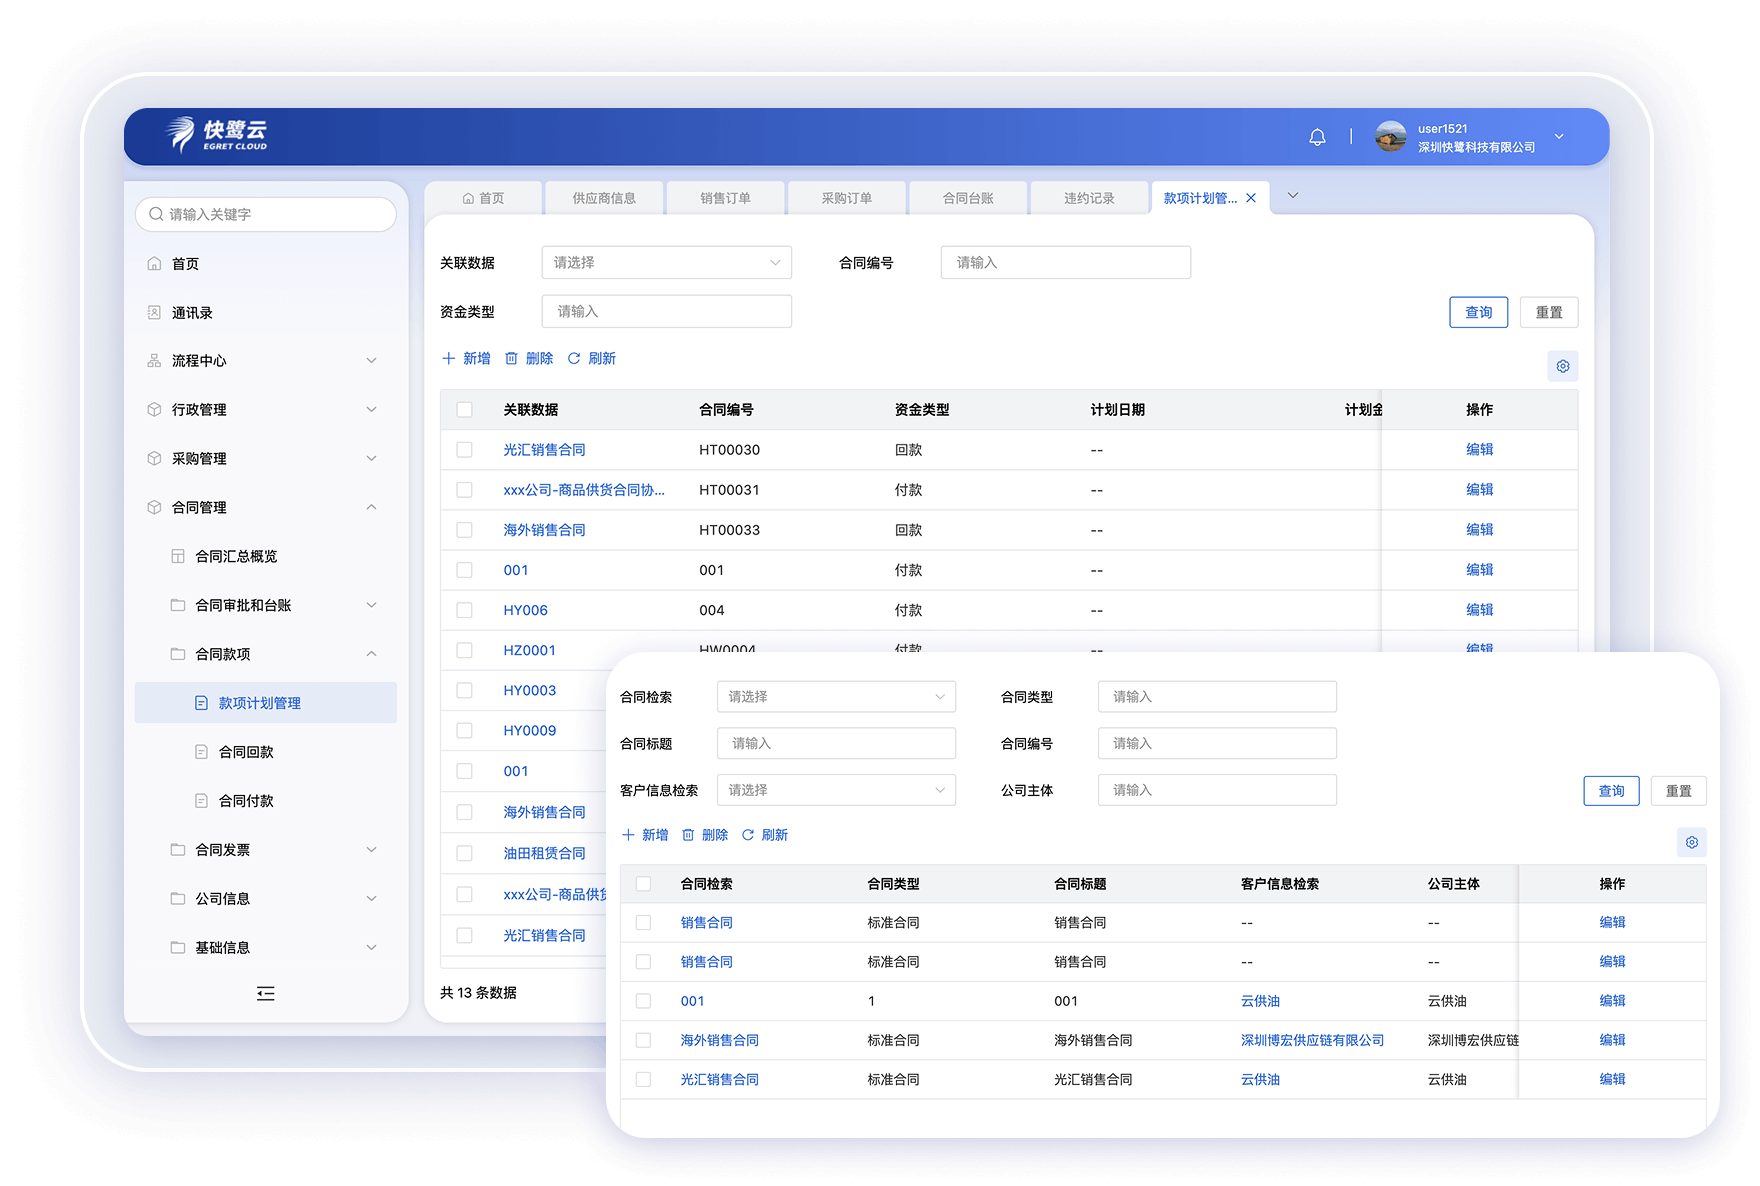Open the 客户信息检索 dropdown
Image resolution: width=1760 pixels, height=1186 pixels.
tap(836, 791)
